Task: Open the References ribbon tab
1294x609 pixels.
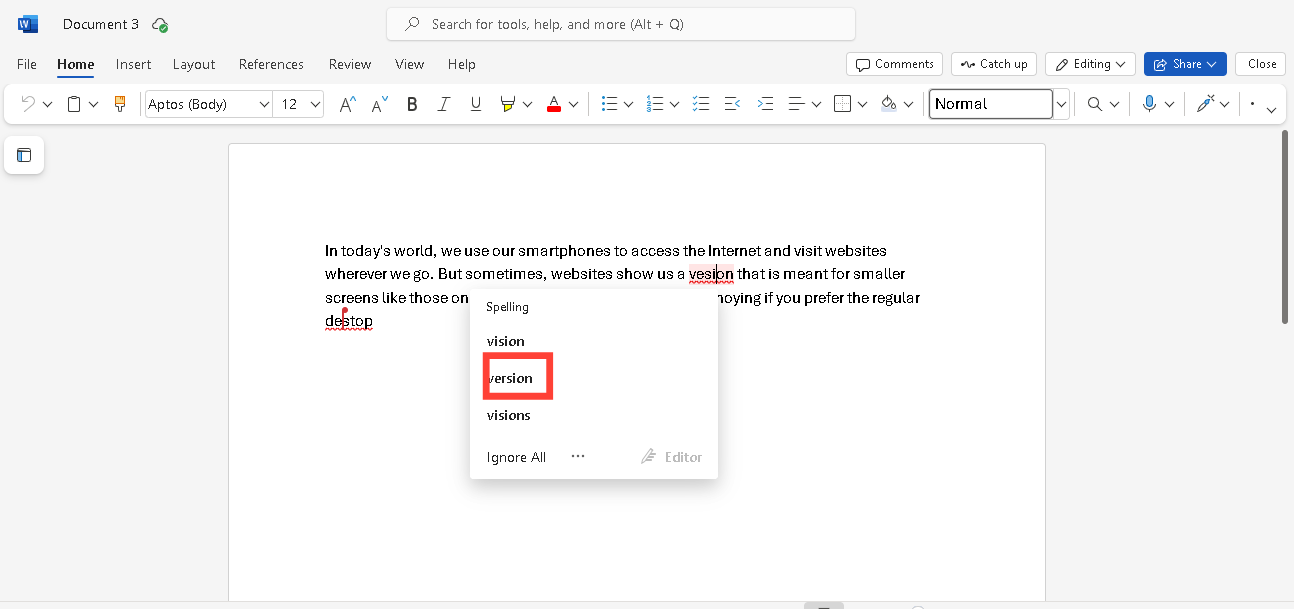Action: point(271,63)
